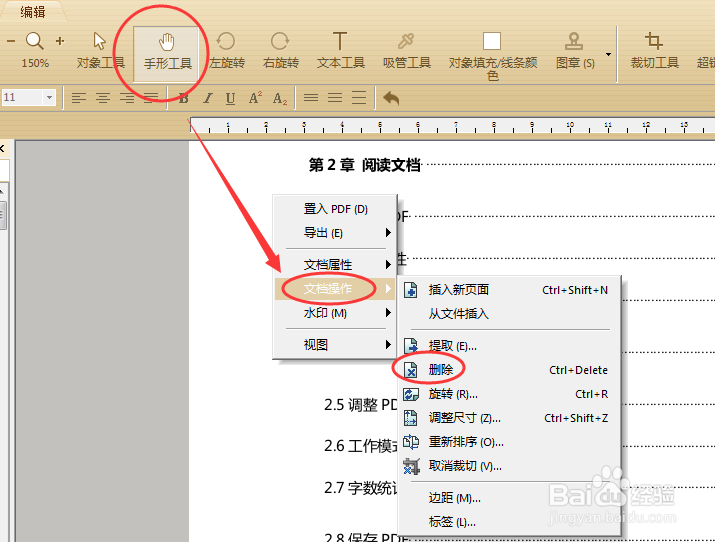Align text right
Viewport: 715px width, 542px height.
[x=127, y=98]
